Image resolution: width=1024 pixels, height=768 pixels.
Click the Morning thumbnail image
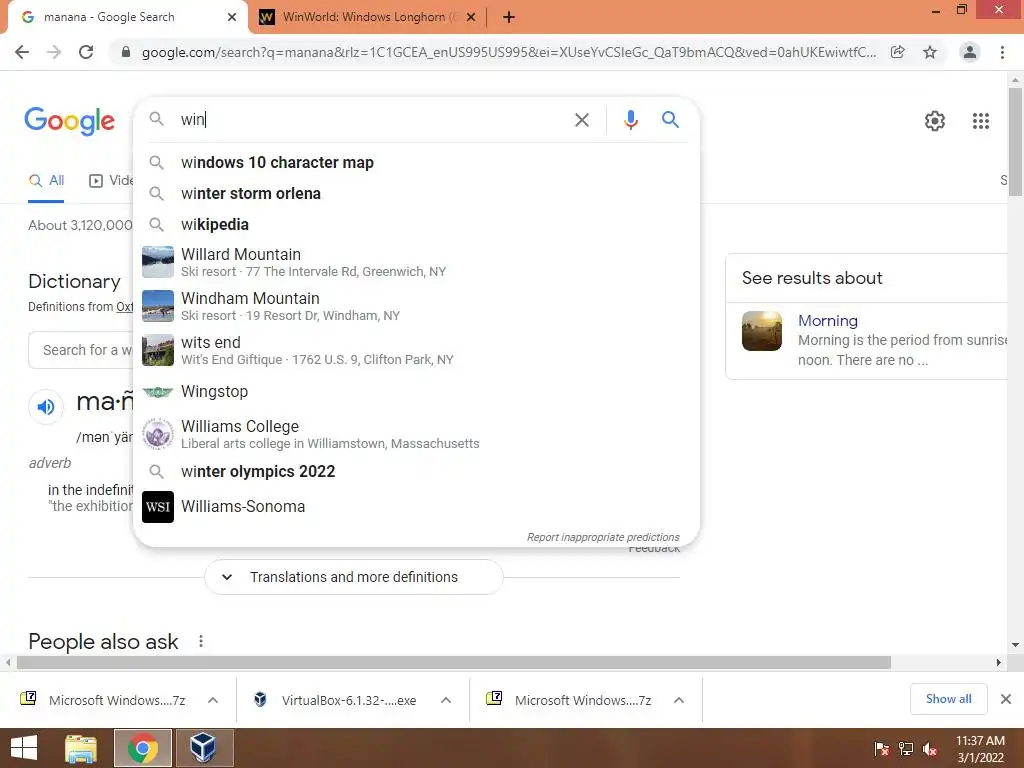point(761,331)
